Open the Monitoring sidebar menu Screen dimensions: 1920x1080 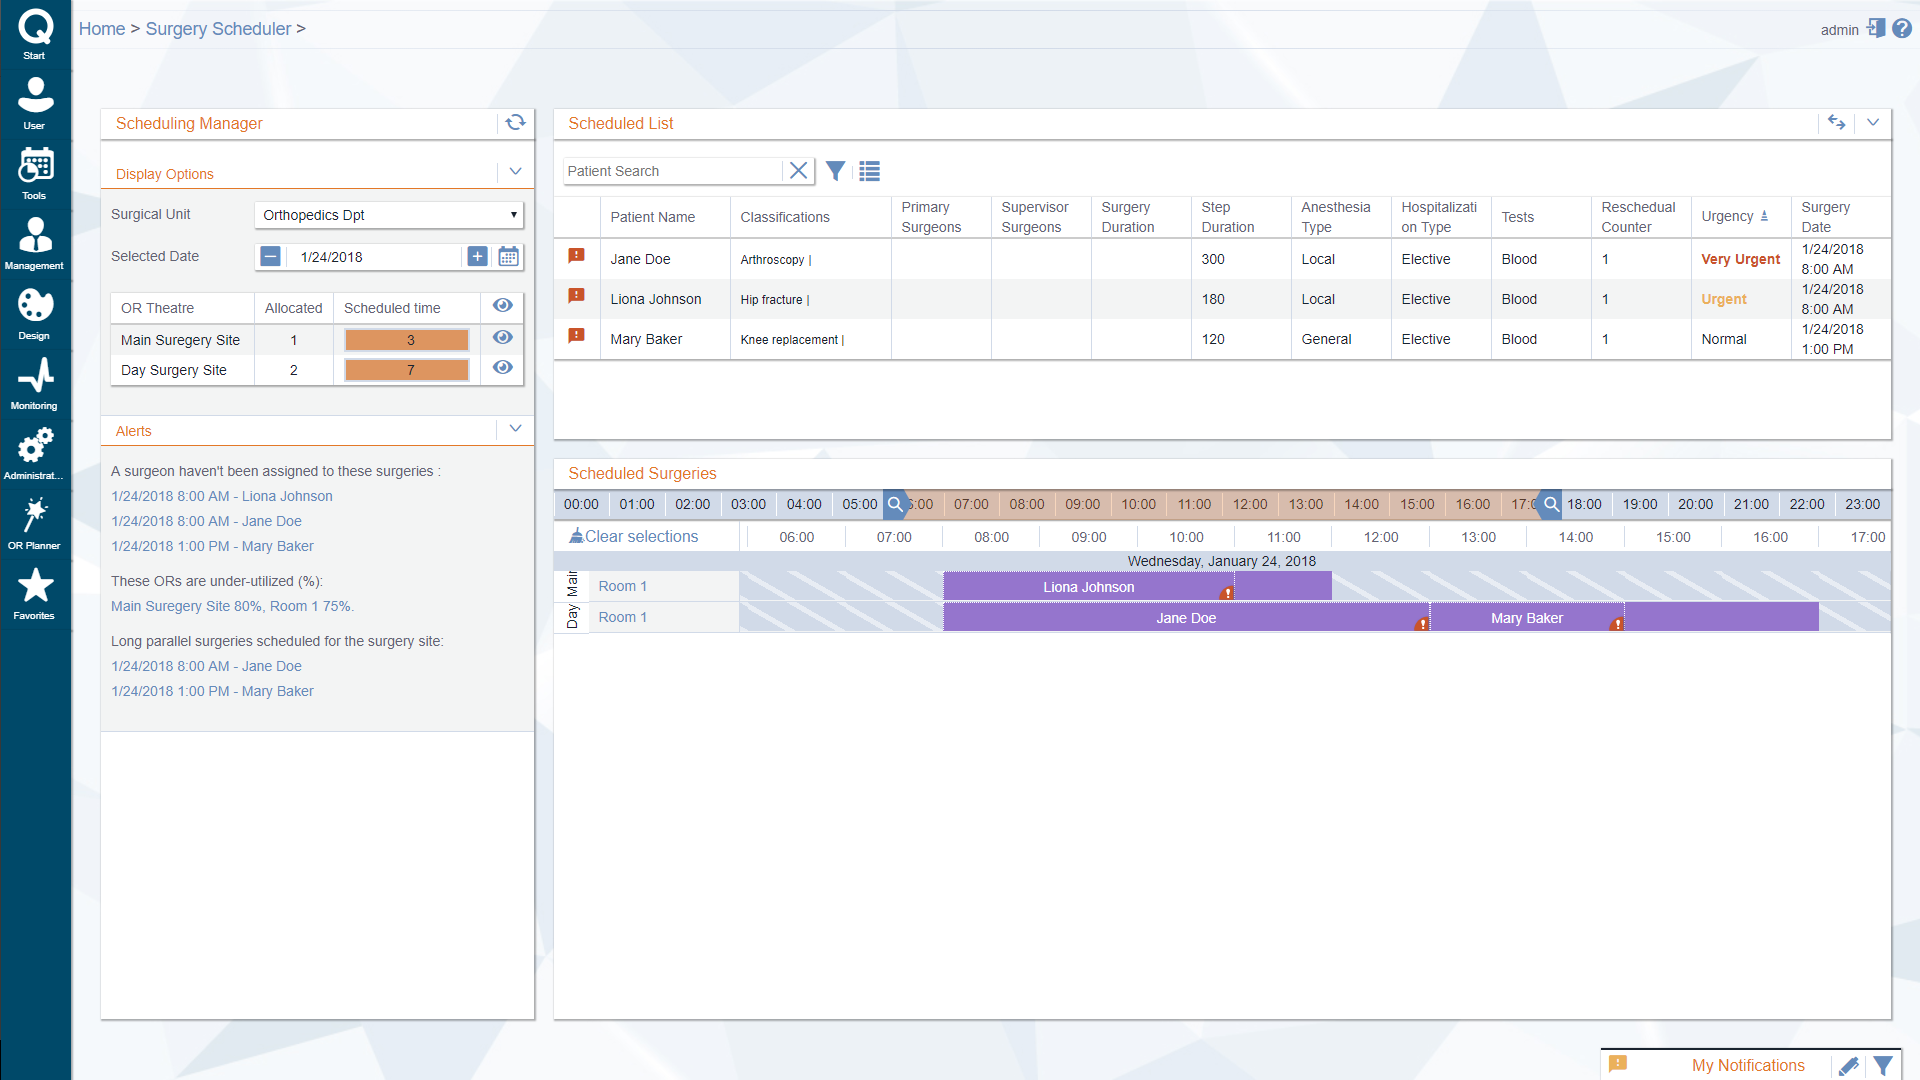coord(35,384)
